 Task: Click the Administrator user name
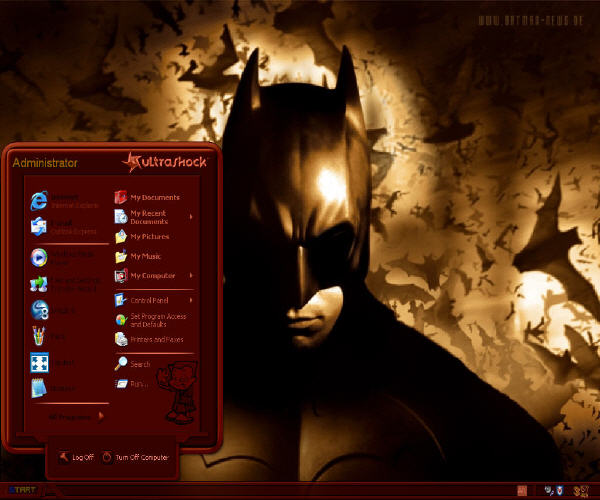click(x=45, y=163)
